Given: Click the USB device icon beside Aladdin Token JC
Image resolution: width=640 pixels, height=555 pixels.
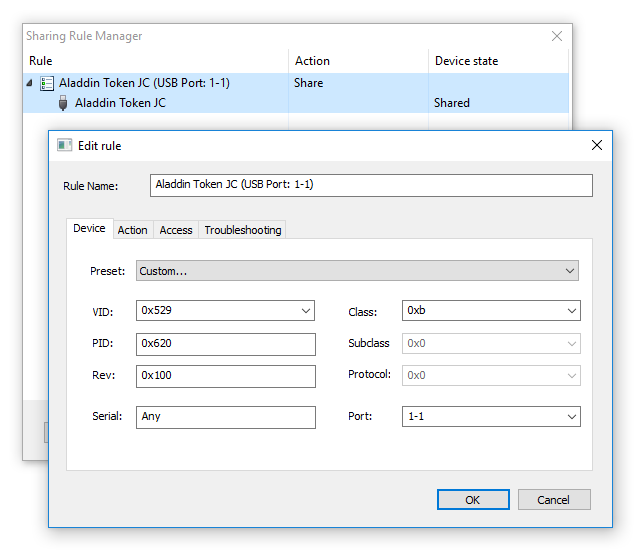Looking at the screenshot, I should click(x=62, y=103).
